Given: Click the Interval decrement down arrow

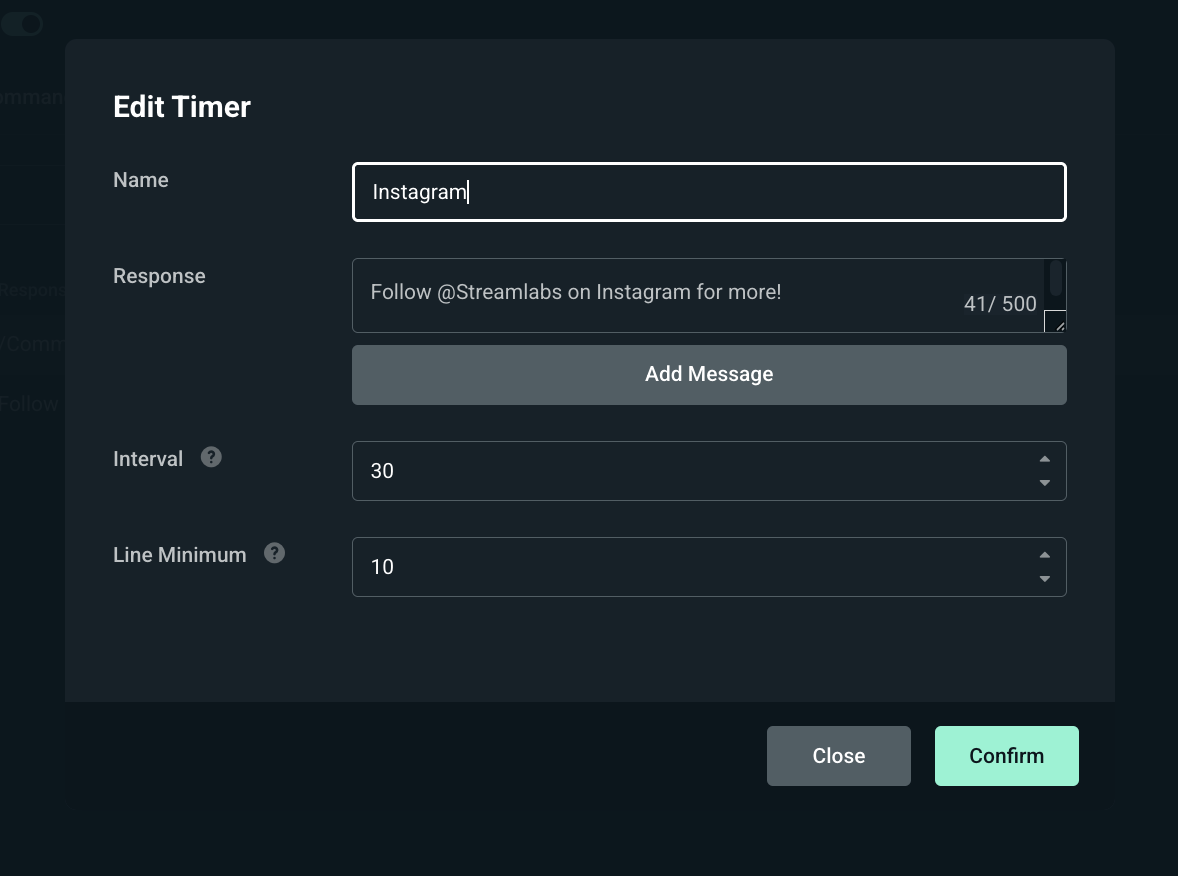Looking at the screenshot, I should [1044, 483].
